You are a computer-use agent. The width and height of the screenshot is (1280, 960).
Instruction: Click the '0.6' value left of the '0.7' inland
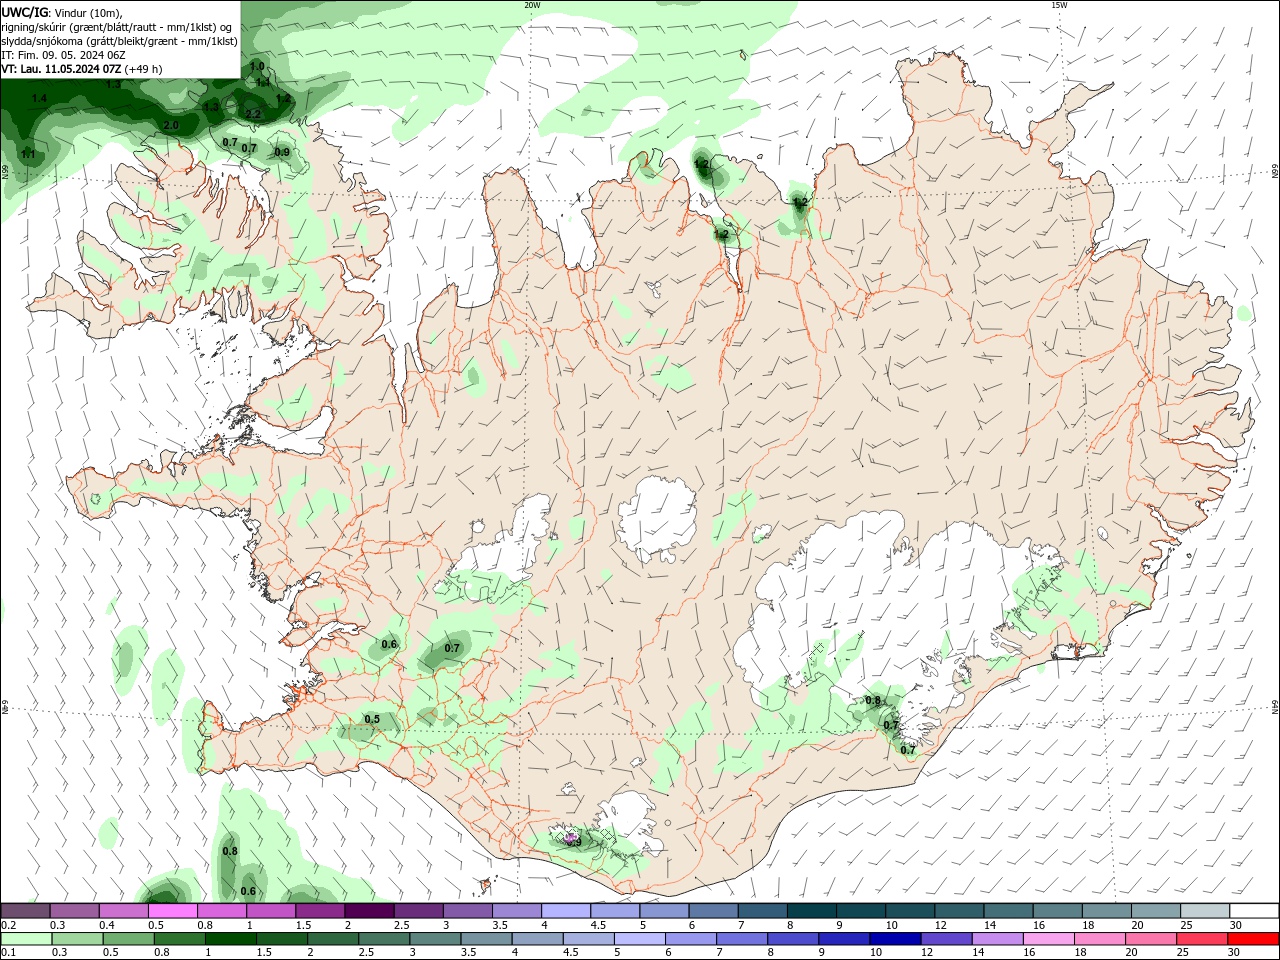[389, 644]
